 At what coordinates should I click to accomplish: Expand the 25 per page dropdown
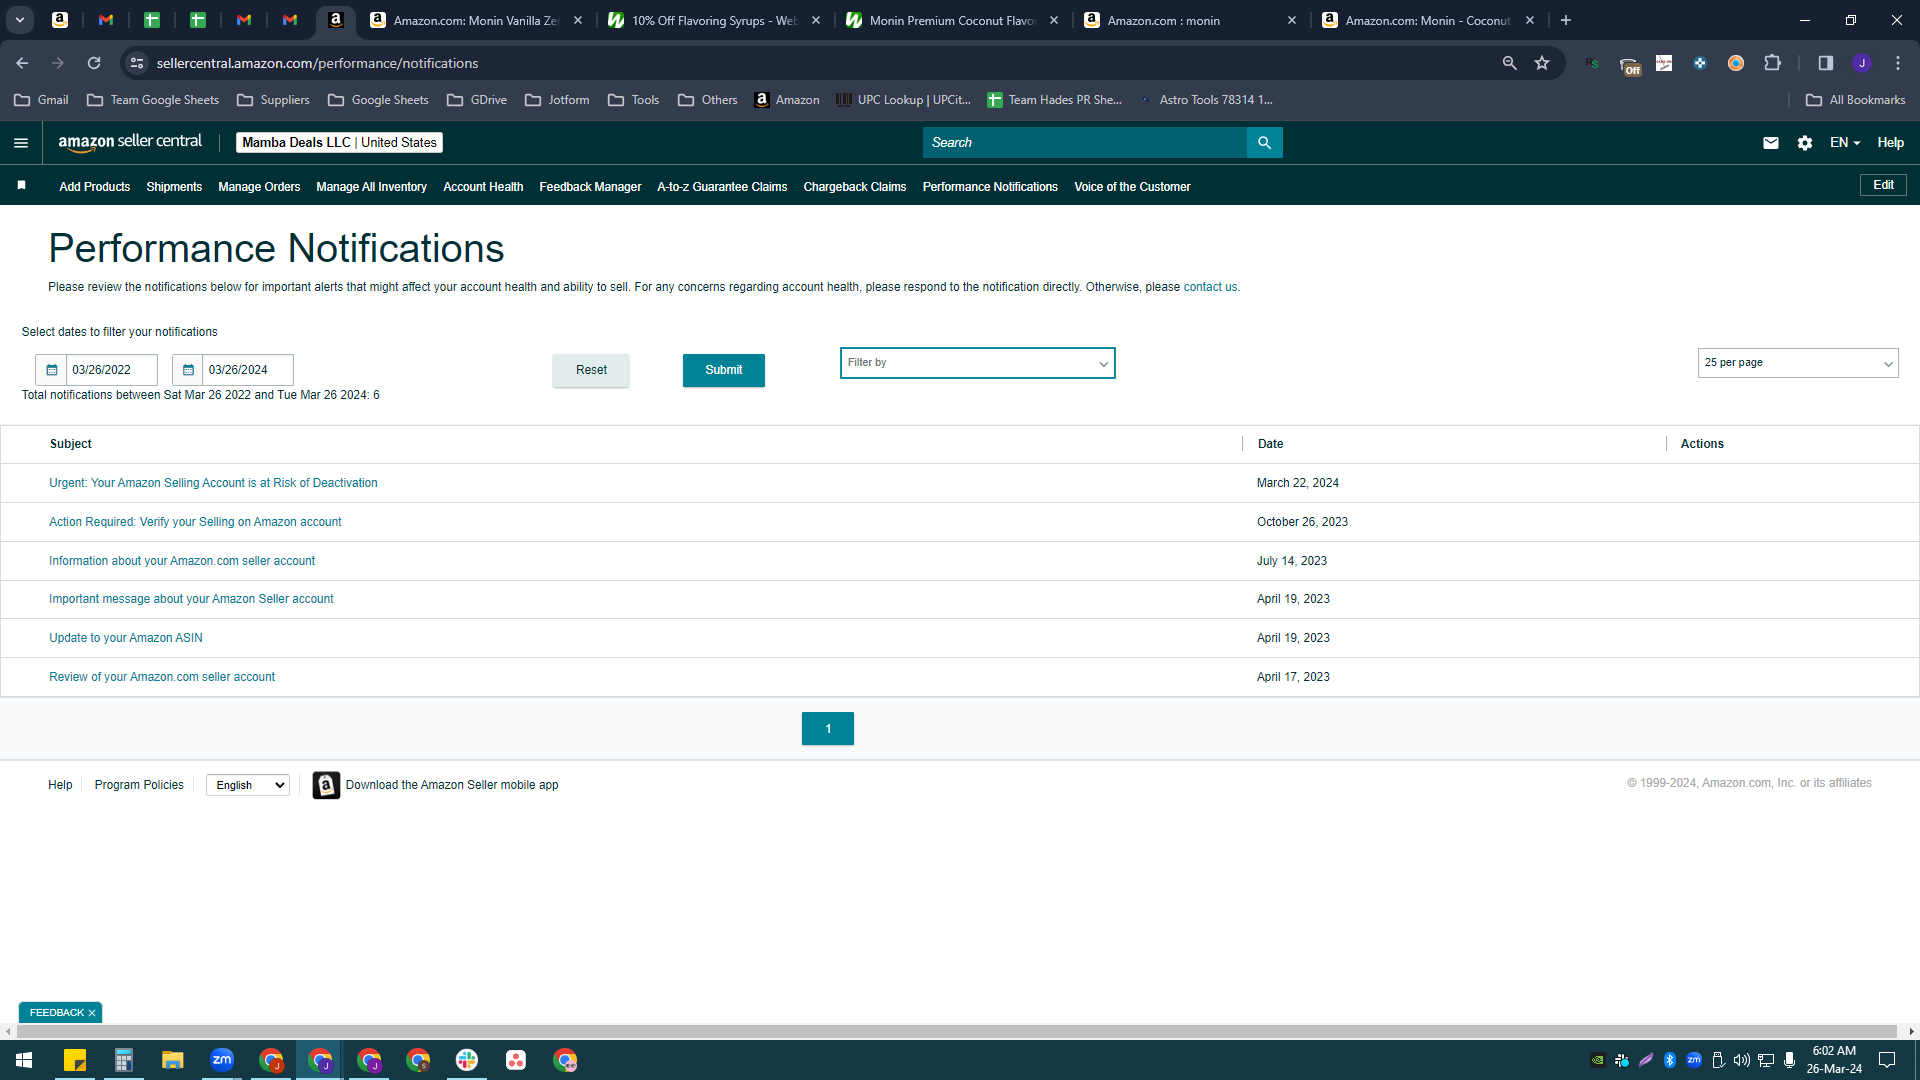pyautogui.click(x=1797, y=363)
